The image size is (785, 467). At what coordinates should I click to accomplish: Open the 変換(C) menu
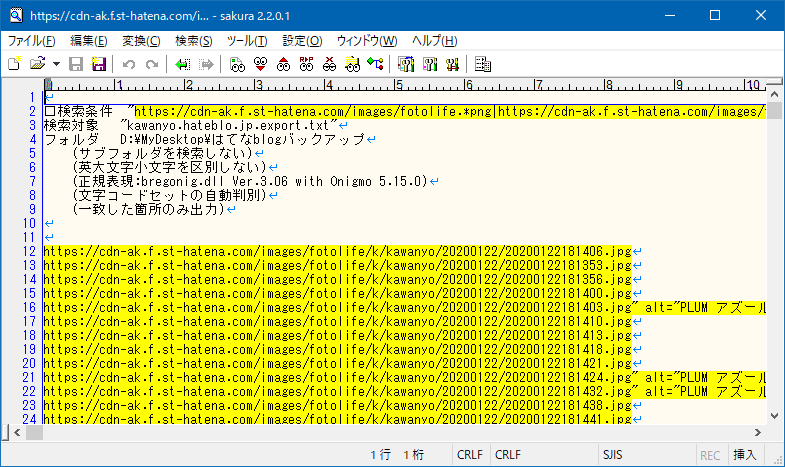click(141, 41)
